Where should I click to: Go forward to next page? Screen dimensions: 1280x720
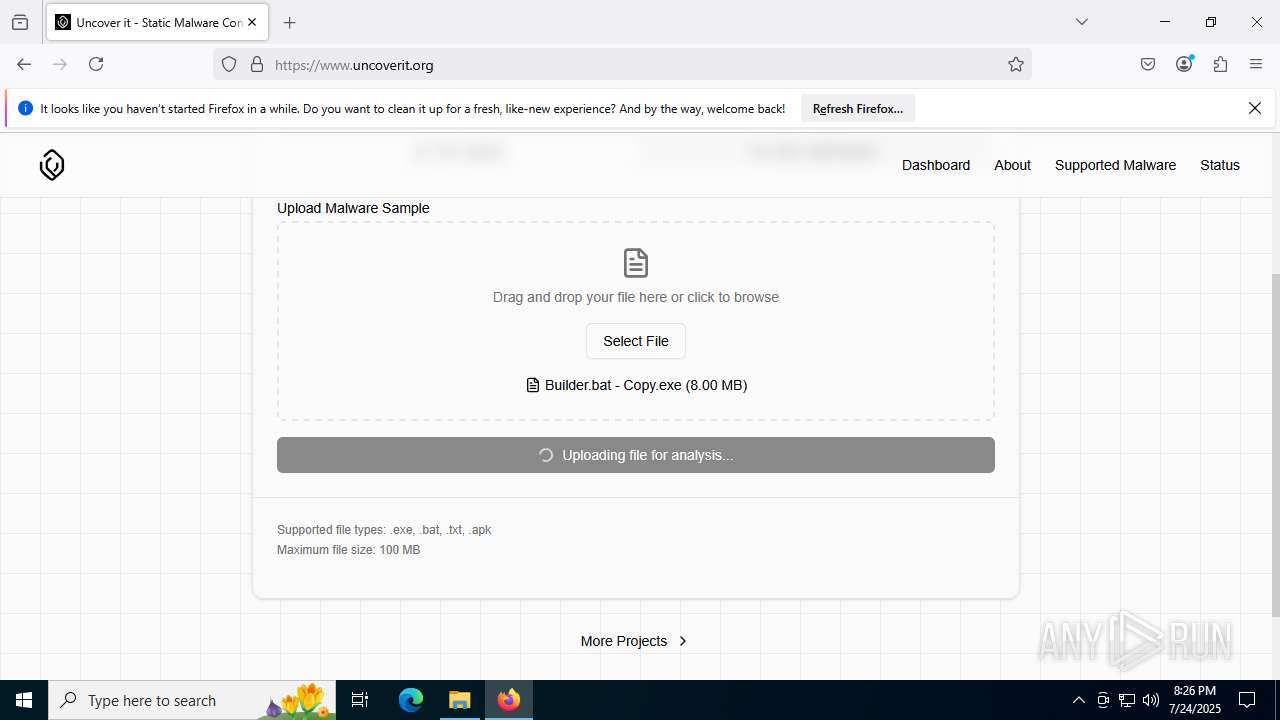click(x=60, y=64)
